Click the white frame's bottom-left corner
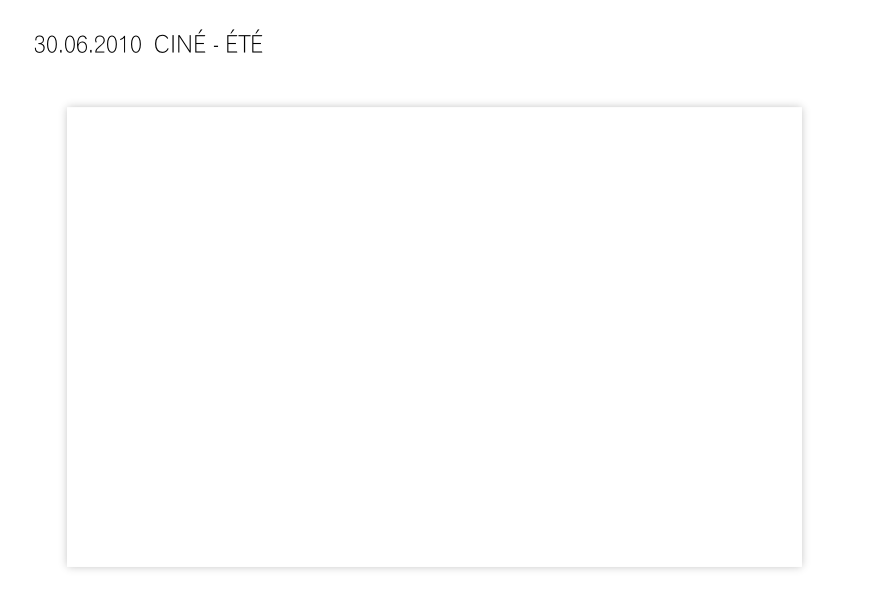Viewport: 870px width, 591px height. tap(68, 566)
